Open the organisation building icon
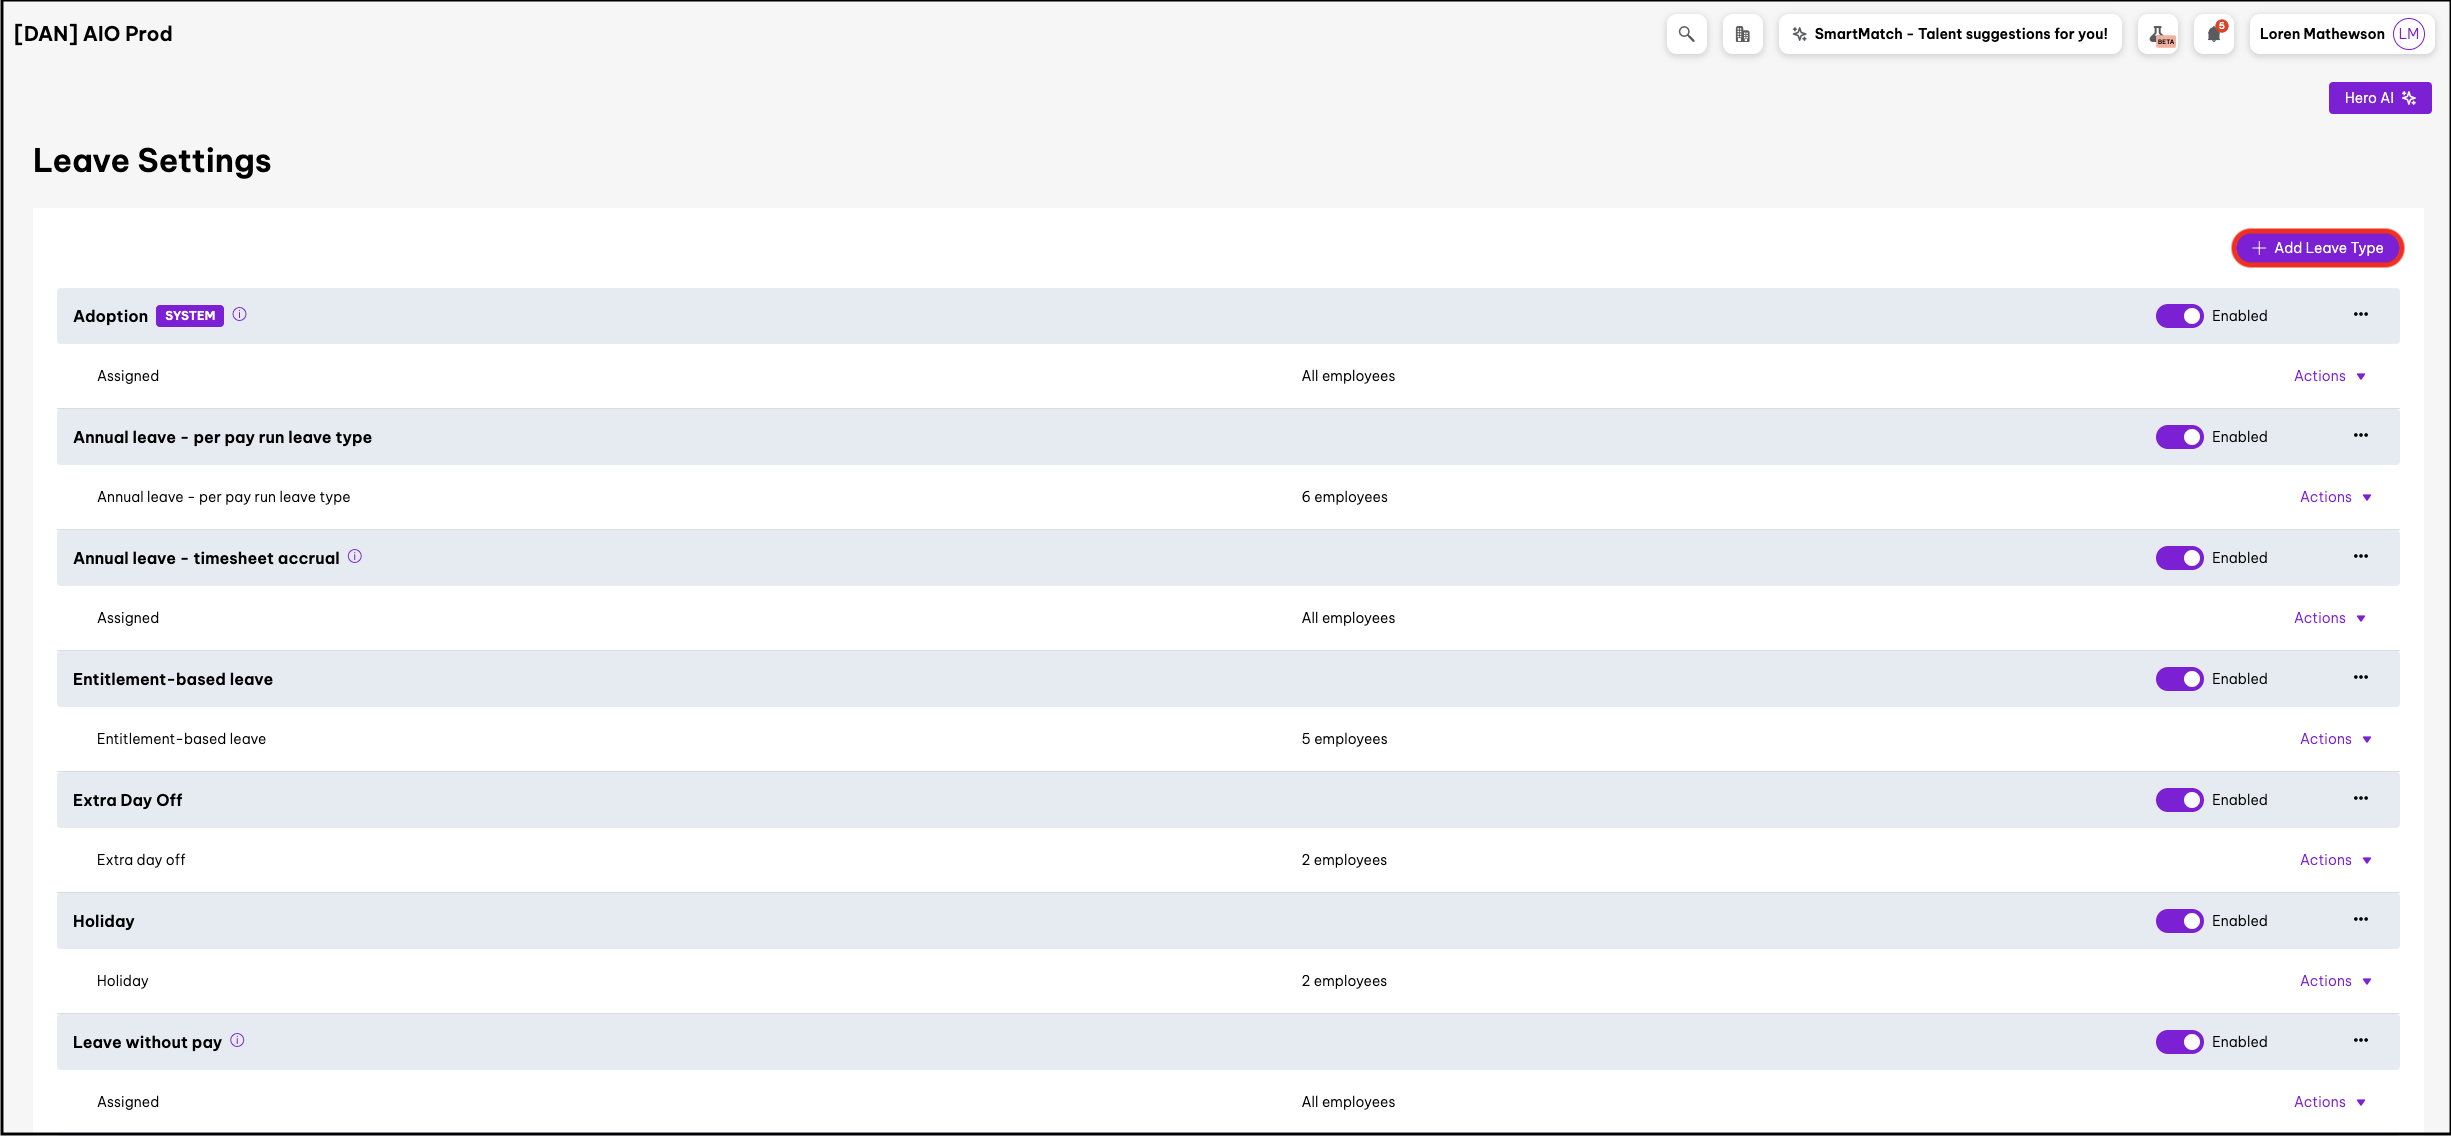This screenshot has height=1136, width=2451. 1742,34
